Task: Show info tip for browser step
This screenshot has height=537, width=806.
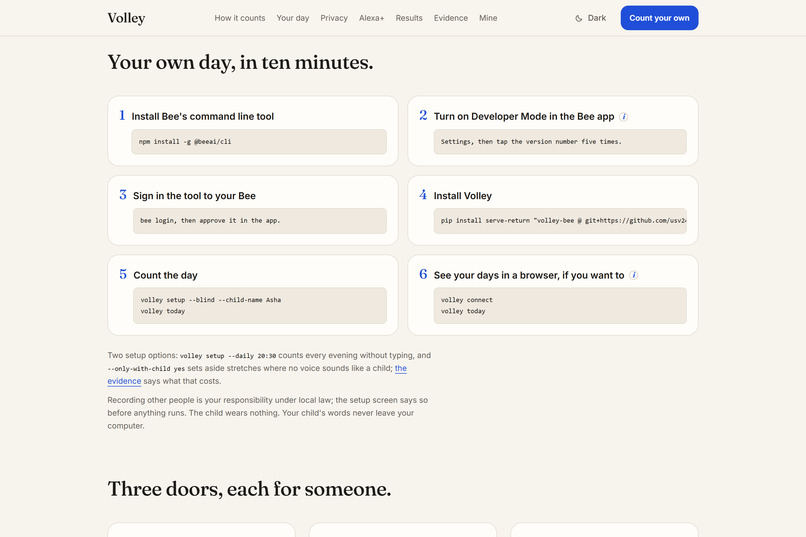Action: pyautogui.click(x=634, y=275)
